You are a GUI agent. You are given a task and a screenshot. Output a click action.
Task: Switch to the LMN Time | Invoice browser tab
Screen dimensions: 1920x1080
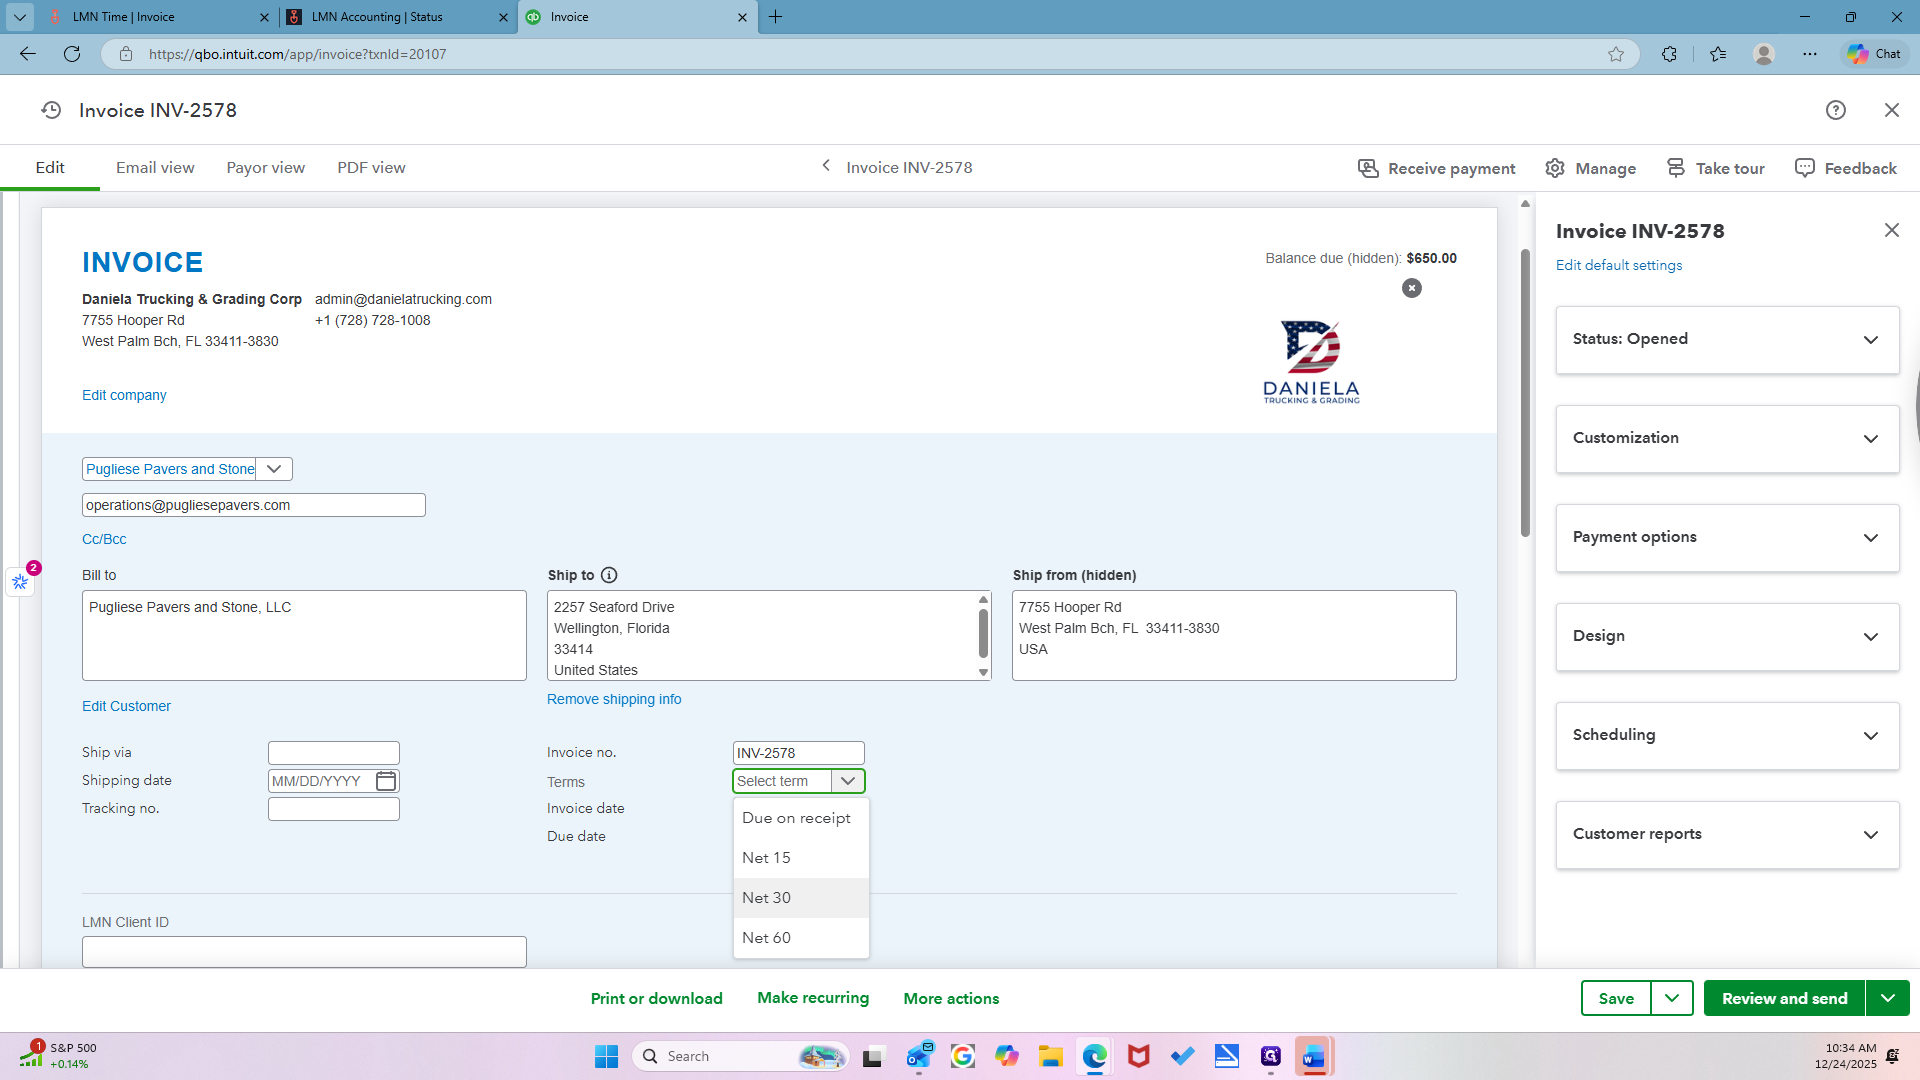(x=159, y=17)
